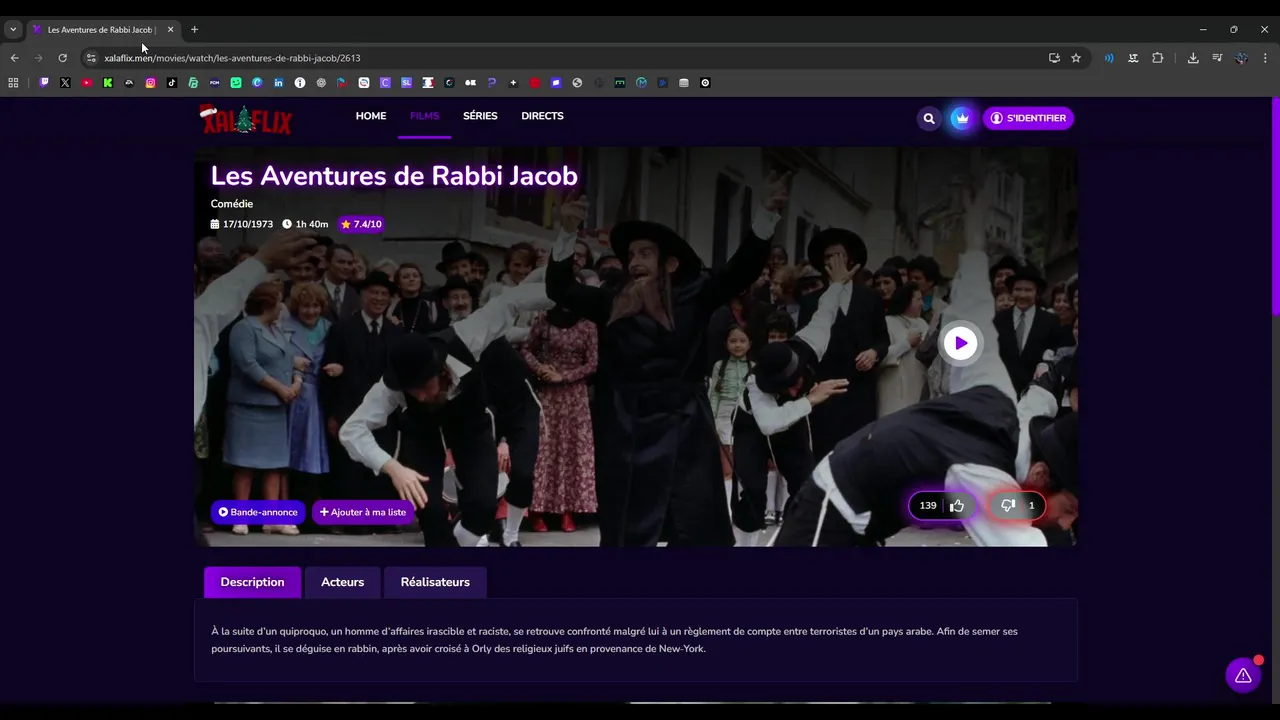Click the install app icon in address bar

point(1054,58)
